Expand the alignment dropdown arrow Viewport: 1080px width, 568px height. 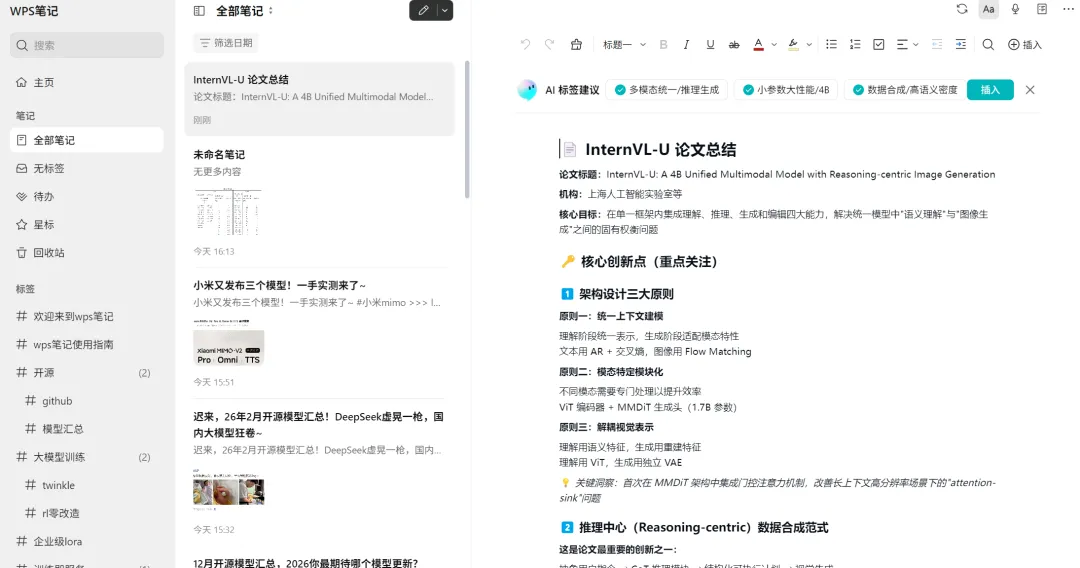(x=916, y=45)
